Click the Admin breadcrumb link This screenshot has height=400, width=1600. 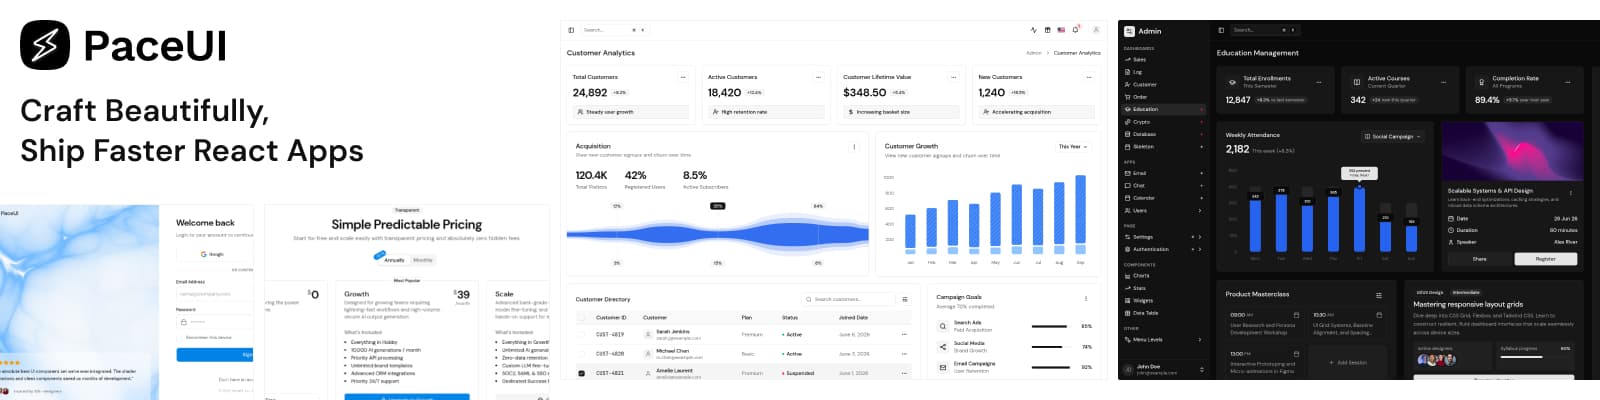[1034, 53]
